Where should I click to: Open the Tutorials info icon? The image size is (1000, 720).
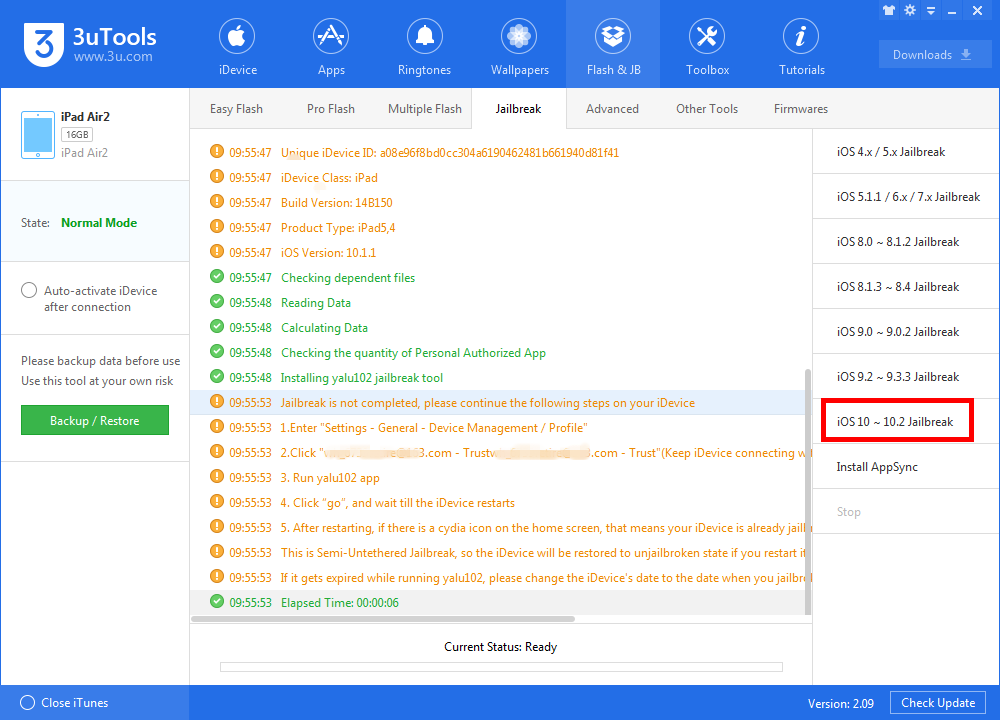click(x=801, y=36)
